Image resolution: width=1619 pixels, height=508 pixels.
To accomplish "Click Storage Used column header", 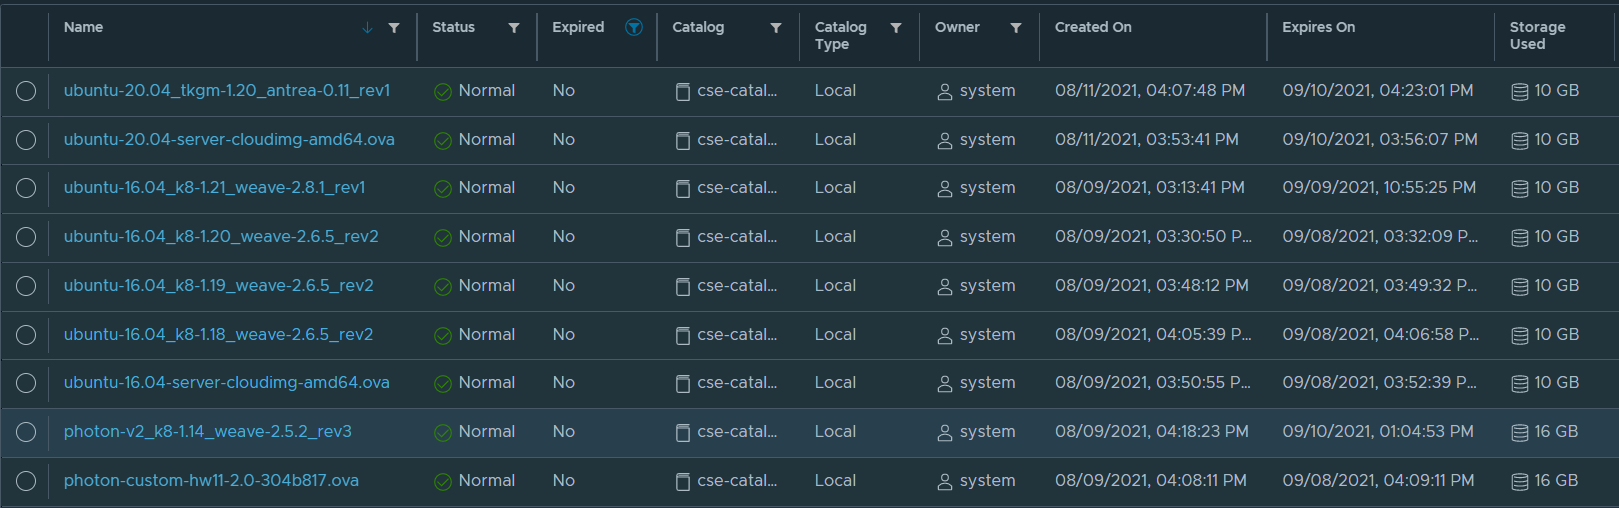I will tap(1537, 36).
